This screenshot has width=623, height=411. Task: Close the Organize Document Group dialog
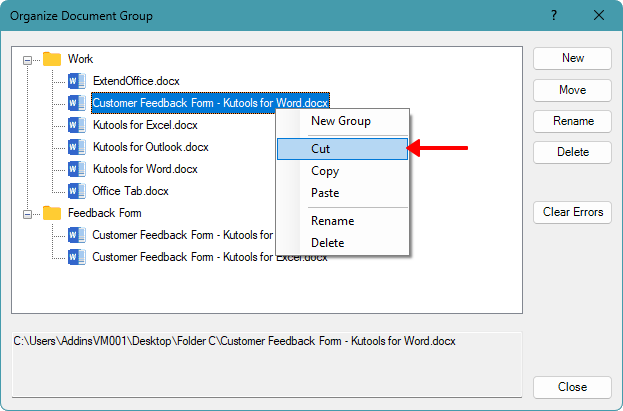(599, 16)
